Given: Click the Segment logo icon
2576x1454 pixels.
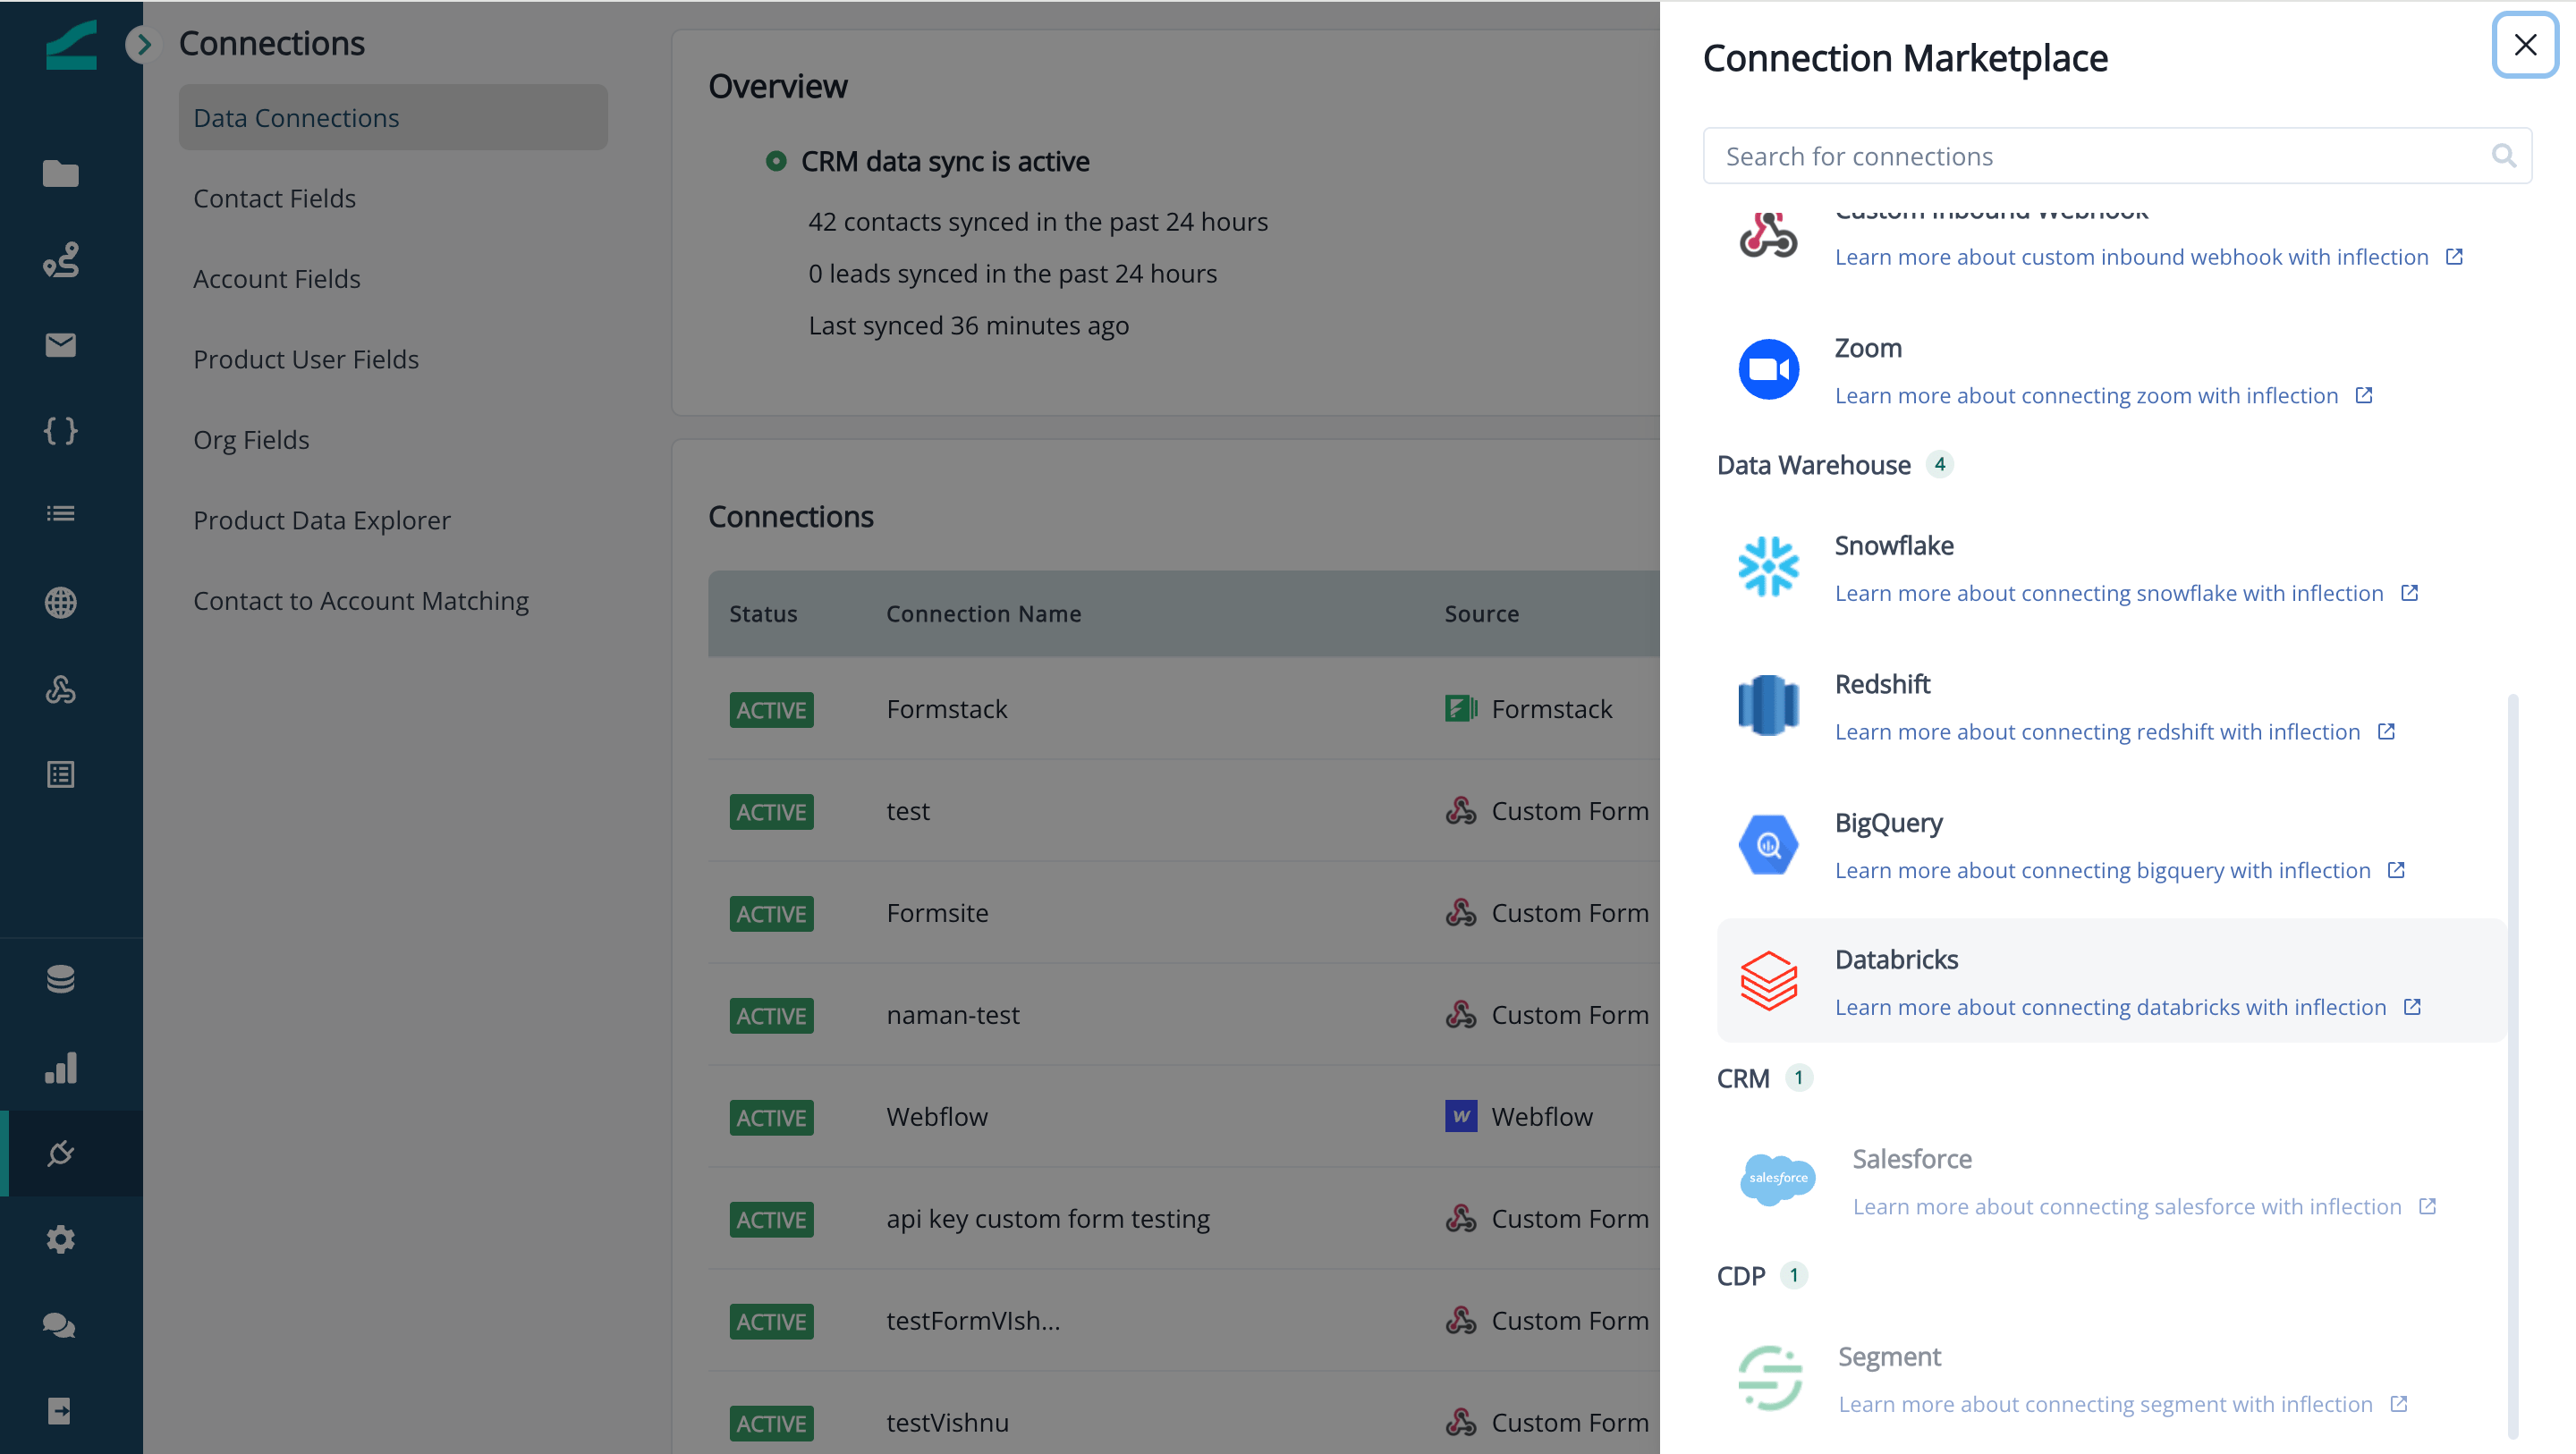Looking at the screenshot, I should [1770, 1378].
